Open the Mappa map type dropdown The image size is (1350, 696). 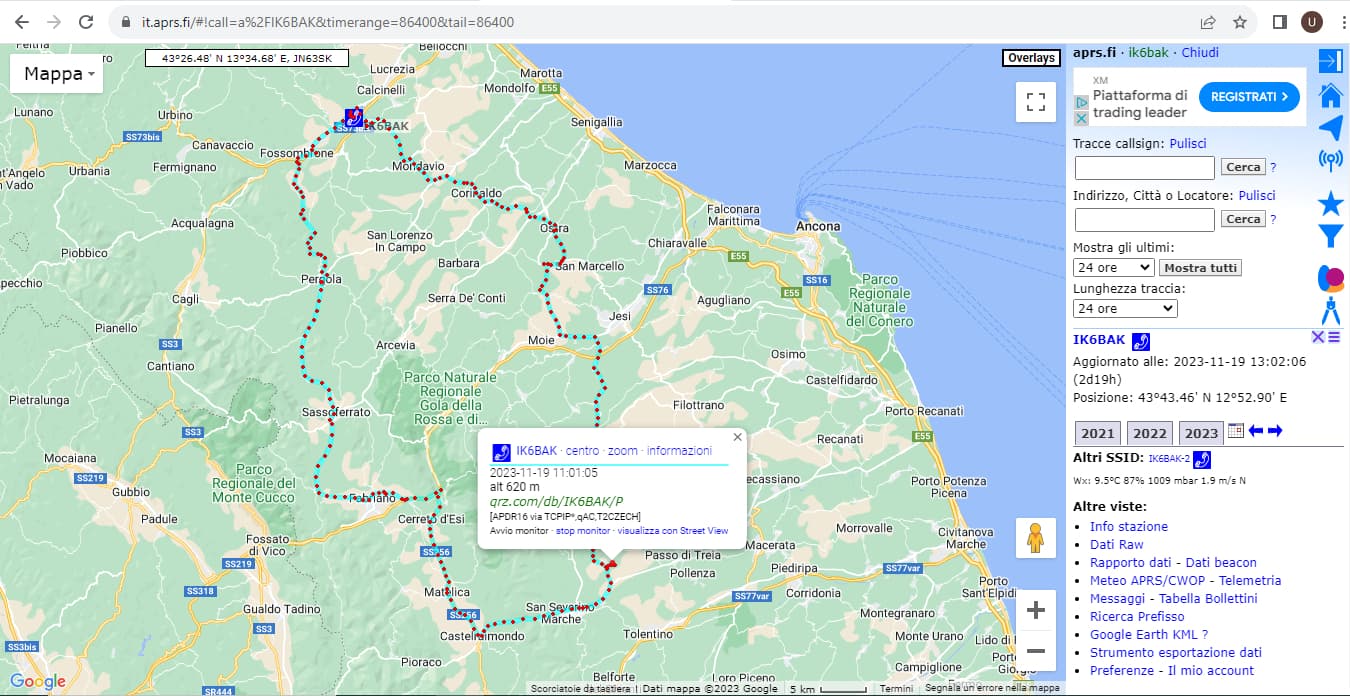coord(57,74)
